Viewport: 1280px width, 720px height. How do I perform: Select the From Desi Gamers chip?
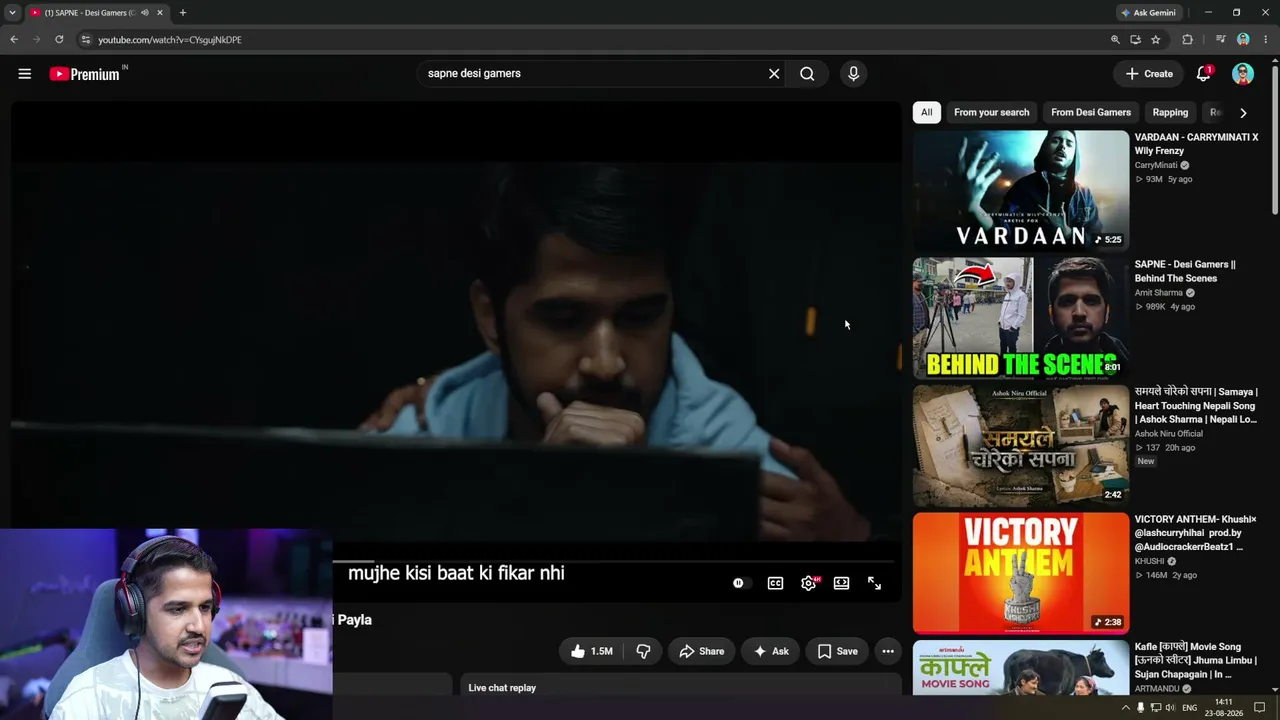[1091, 113]
